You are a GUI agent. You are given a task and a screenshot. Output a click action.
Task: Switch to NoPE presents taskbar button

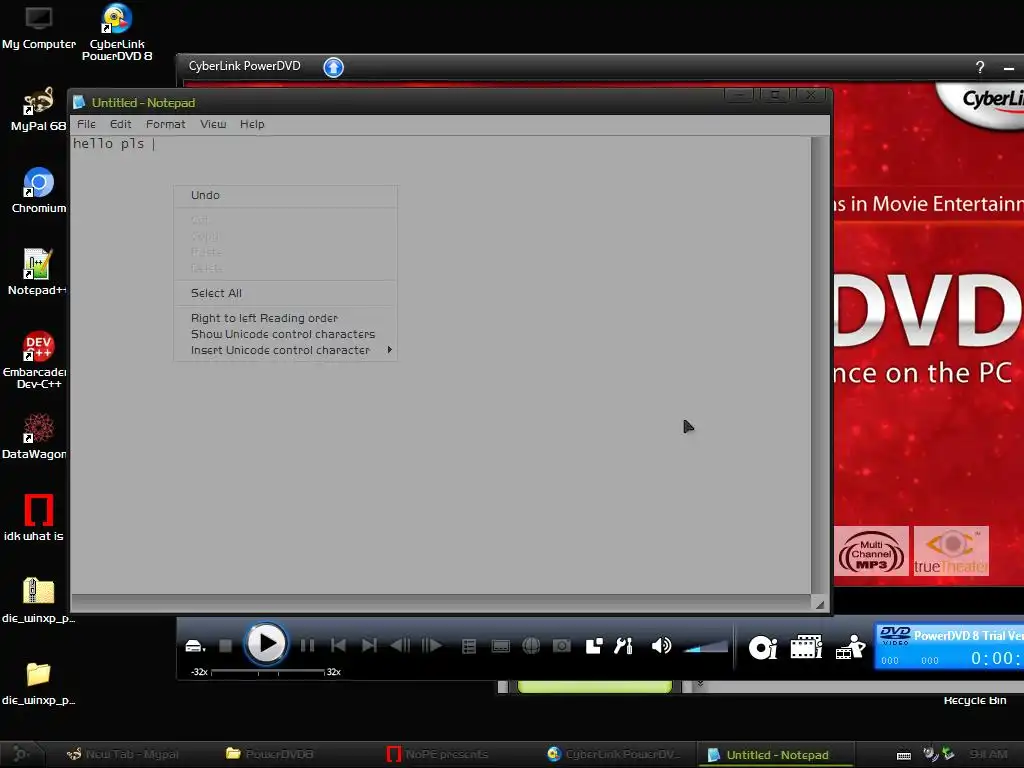(438, 754)
